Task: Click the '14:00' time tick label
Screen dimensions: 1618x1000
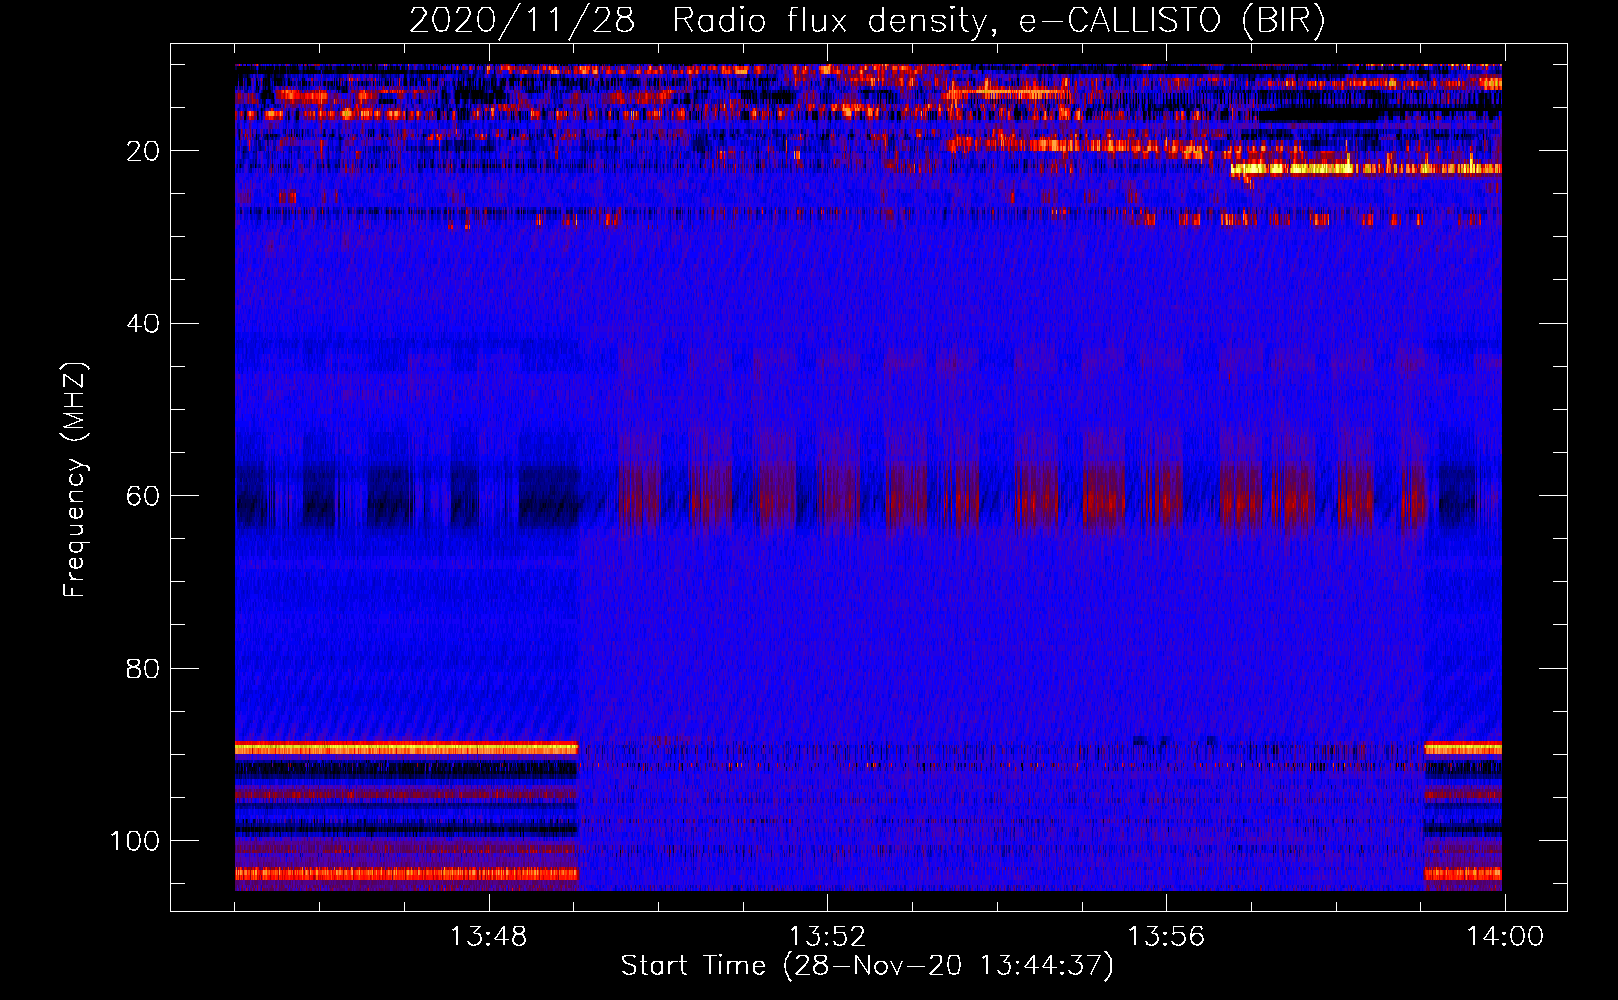Action: (1505, 937)
